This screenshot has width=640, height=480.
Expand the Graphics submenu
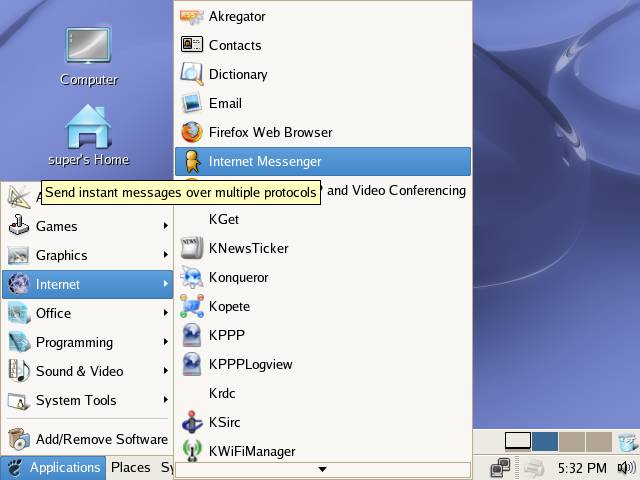pos(86,255)
